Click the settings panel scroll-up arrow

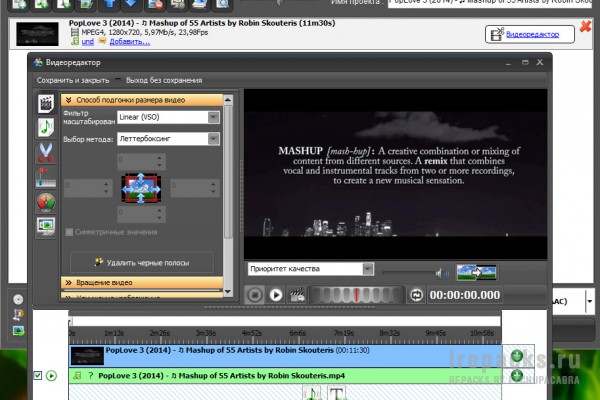[228, 100]
